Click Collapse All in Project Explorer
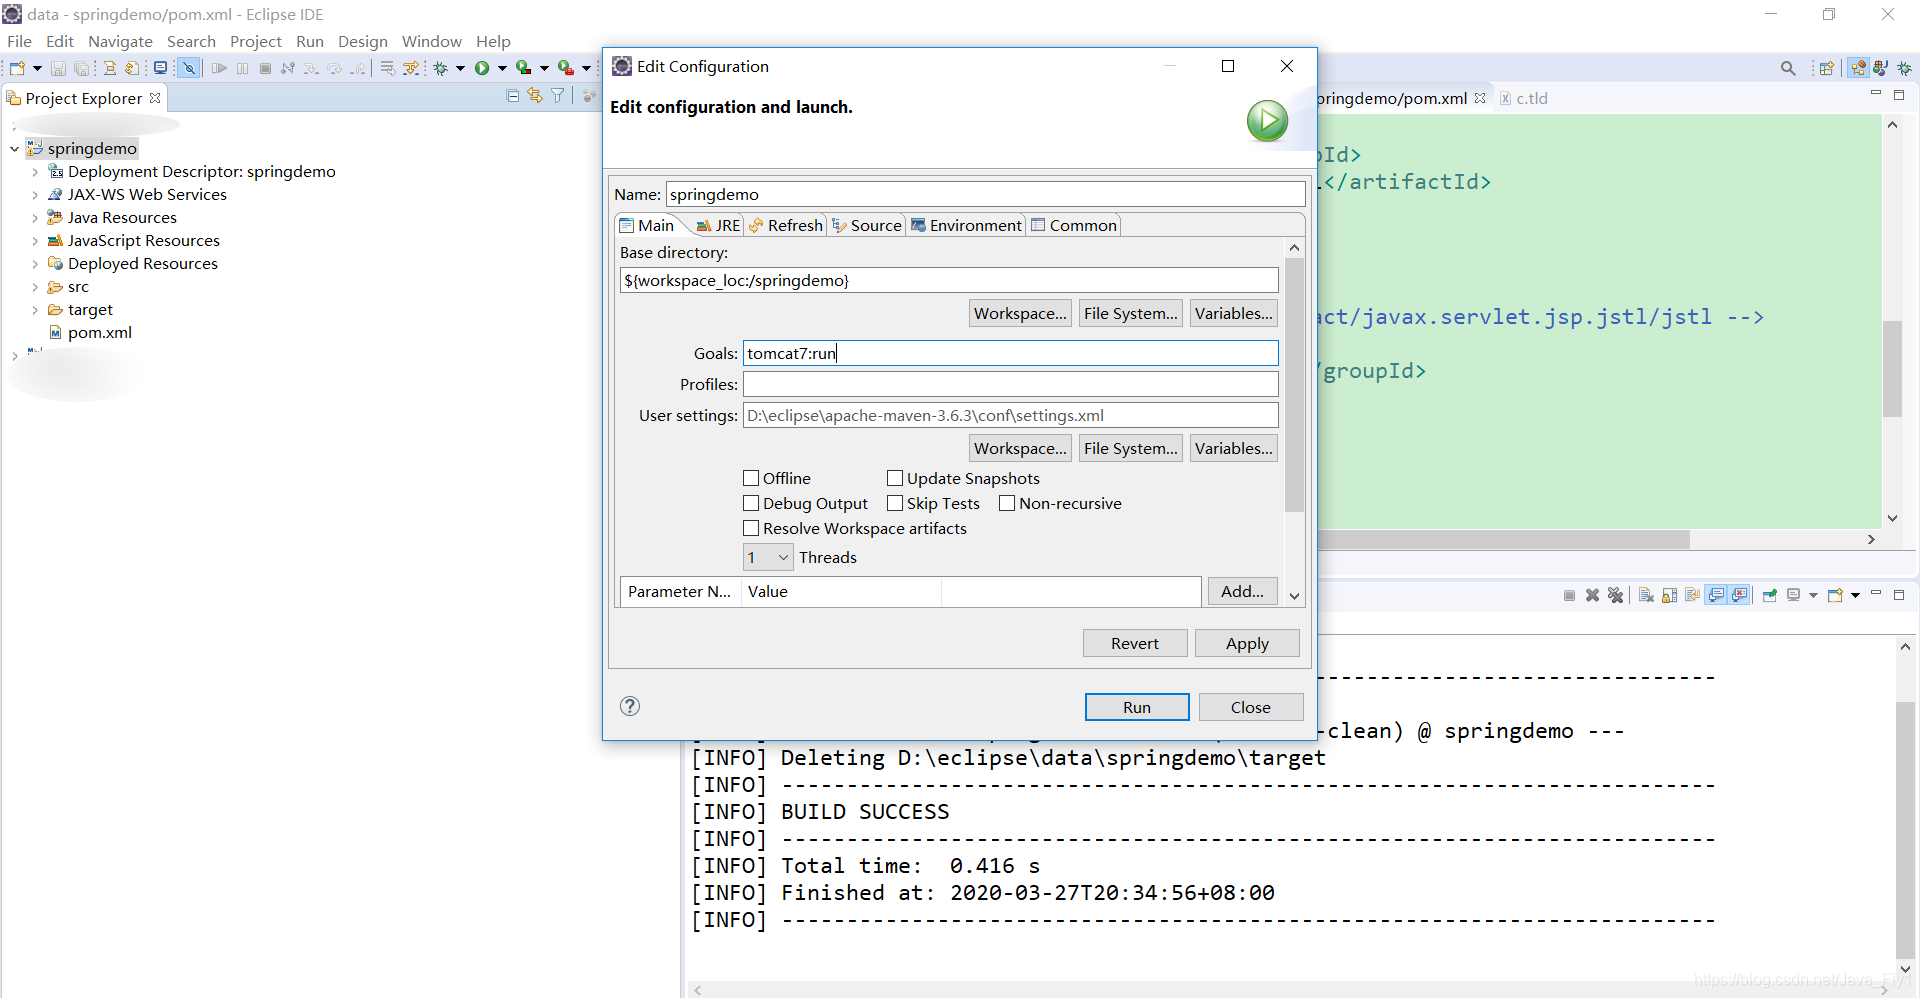Screen dimensions: 1920x998 tap(513, 96)
